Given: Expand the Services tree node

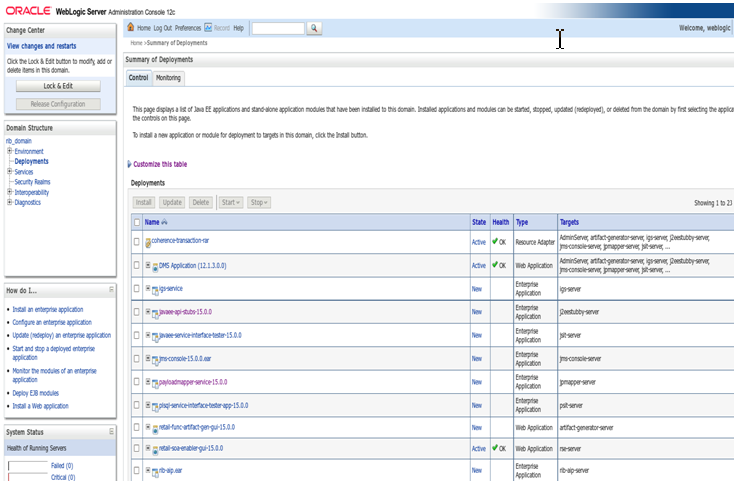Looking at the screenshot, I should 9,171.
